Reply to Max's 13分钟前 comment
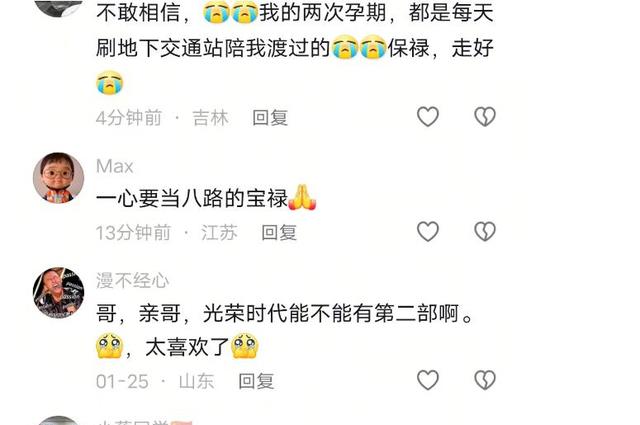 click(x=279, y=233)
